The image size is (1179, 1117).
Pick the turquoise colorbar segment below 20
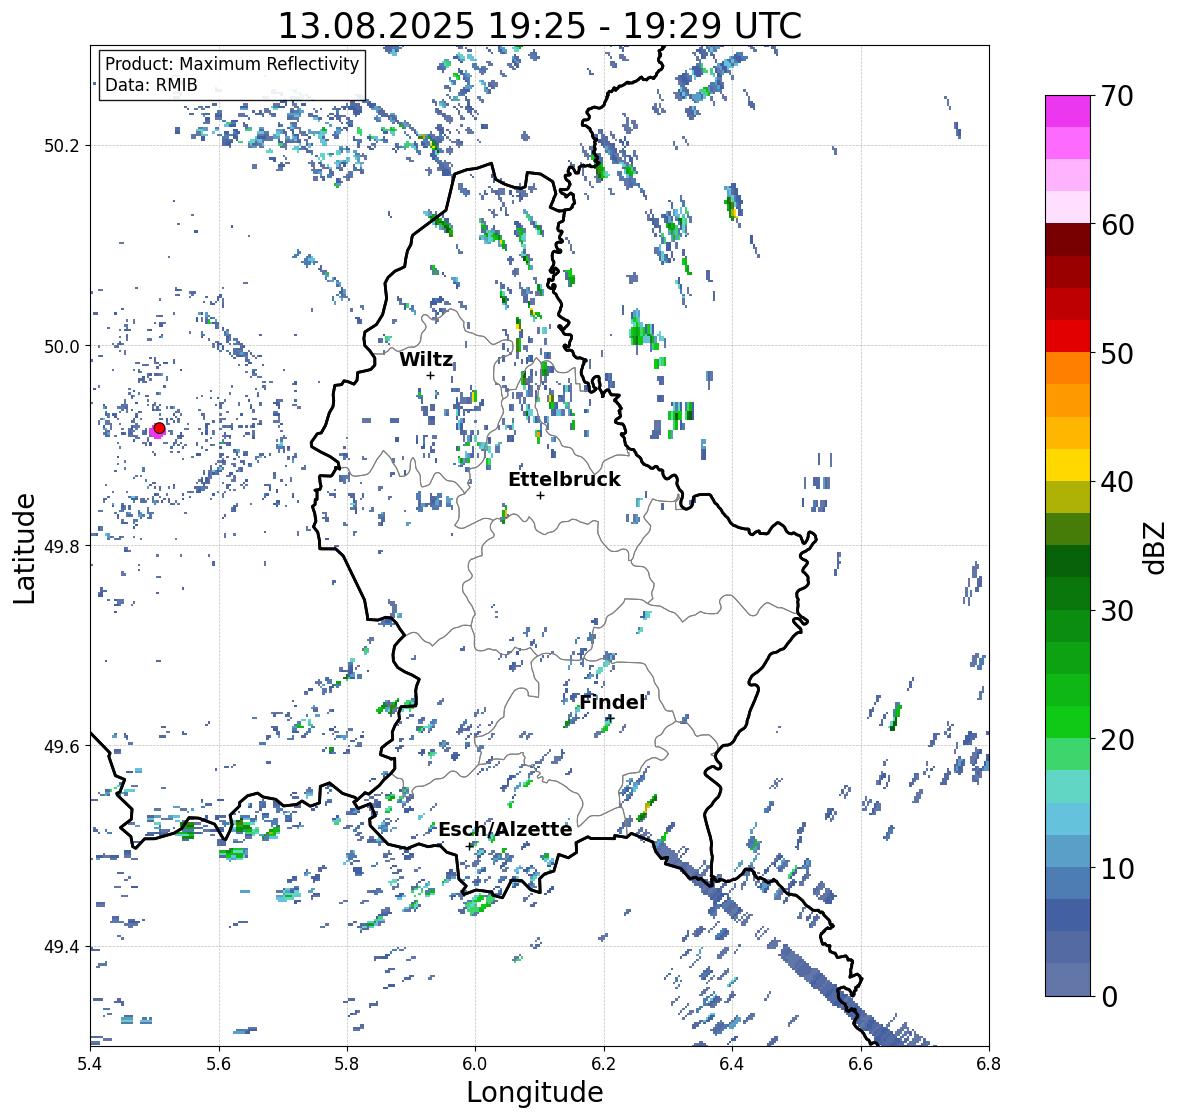pos(1068,786)
